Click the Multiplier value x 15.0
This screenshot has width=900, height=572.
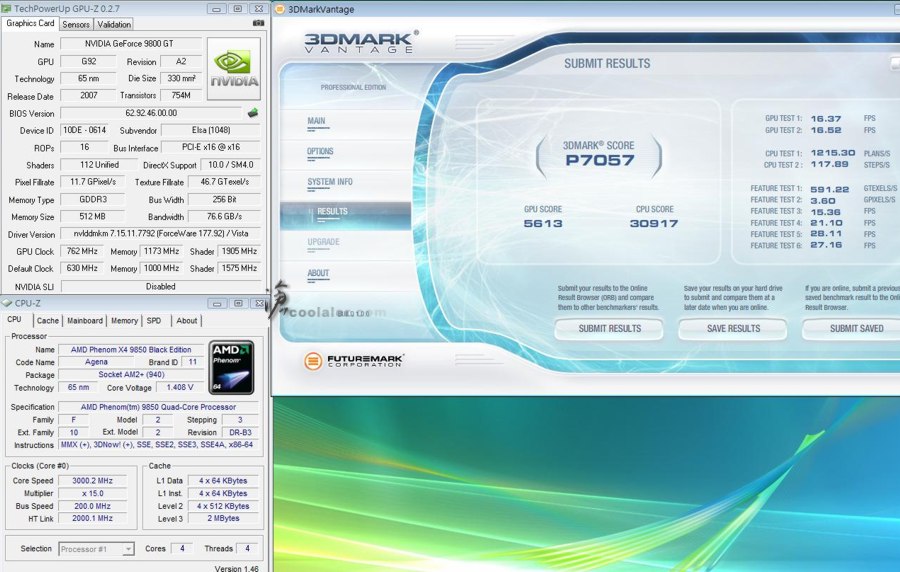pos(92,493)
